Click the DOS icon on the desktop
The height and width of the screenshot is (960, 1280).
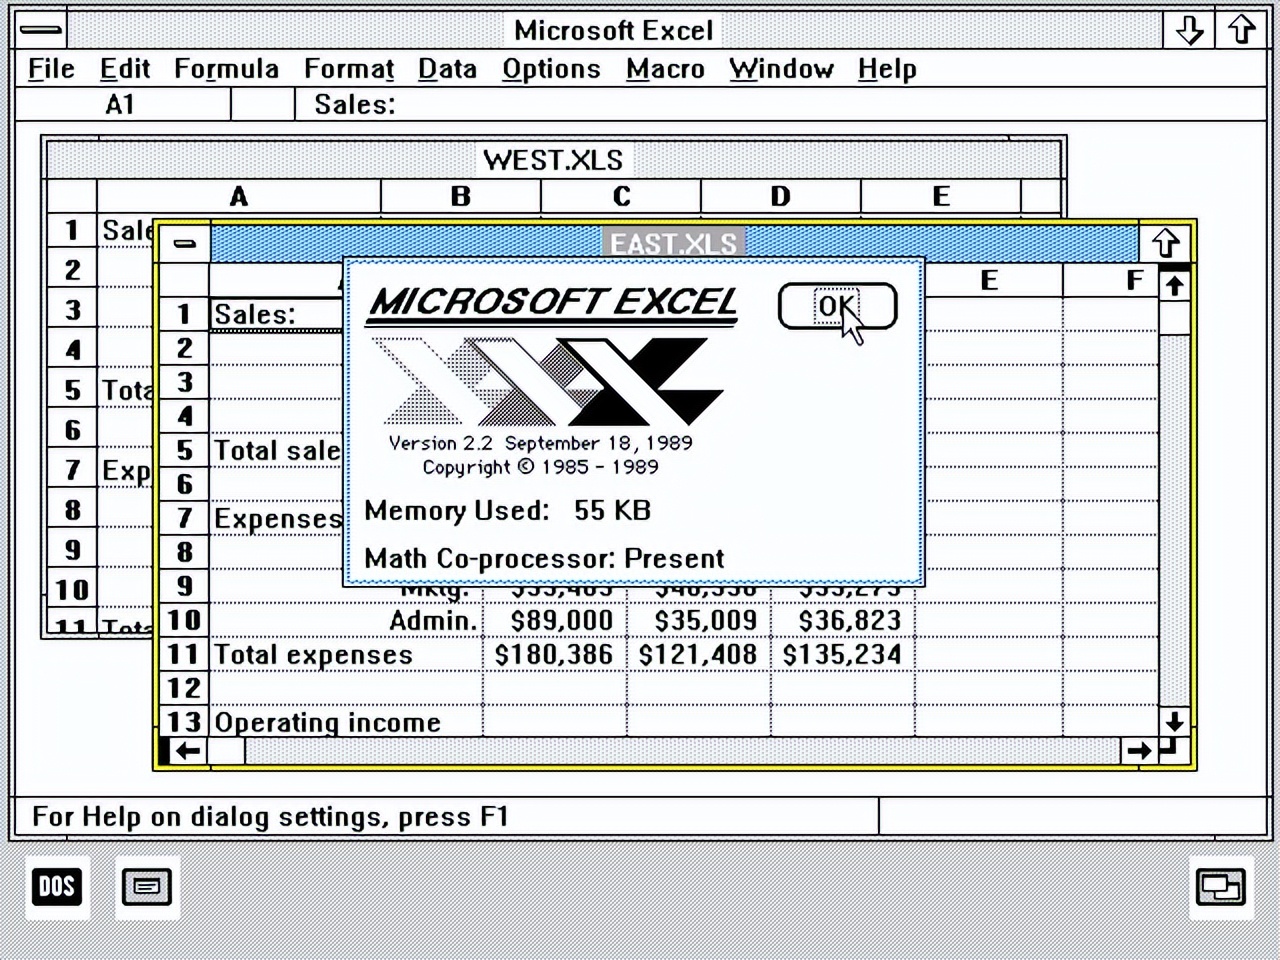pos(56,886)
